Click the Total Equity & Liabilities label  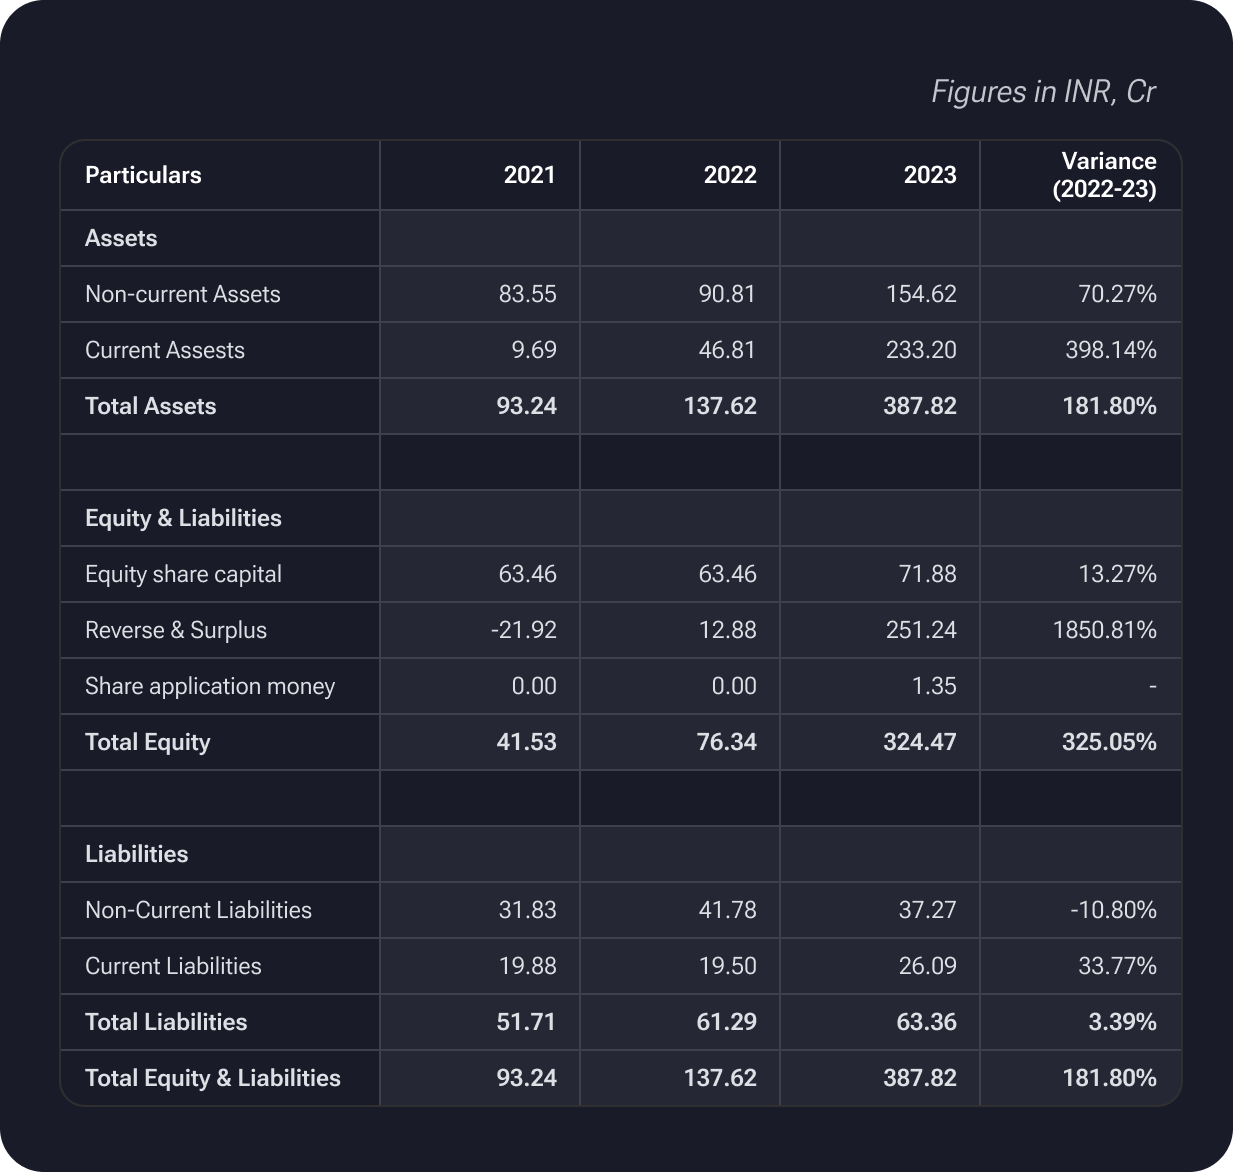pyautogui.click(x=212, y=1078)
